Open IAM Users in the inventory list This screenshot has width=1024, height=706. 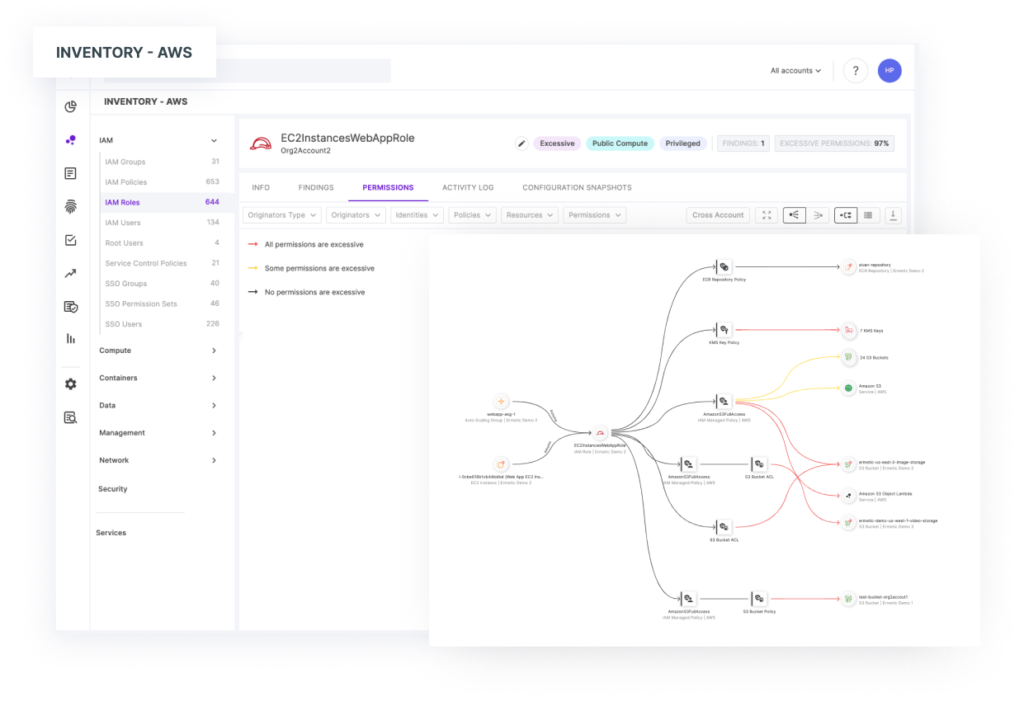point(162,222)
